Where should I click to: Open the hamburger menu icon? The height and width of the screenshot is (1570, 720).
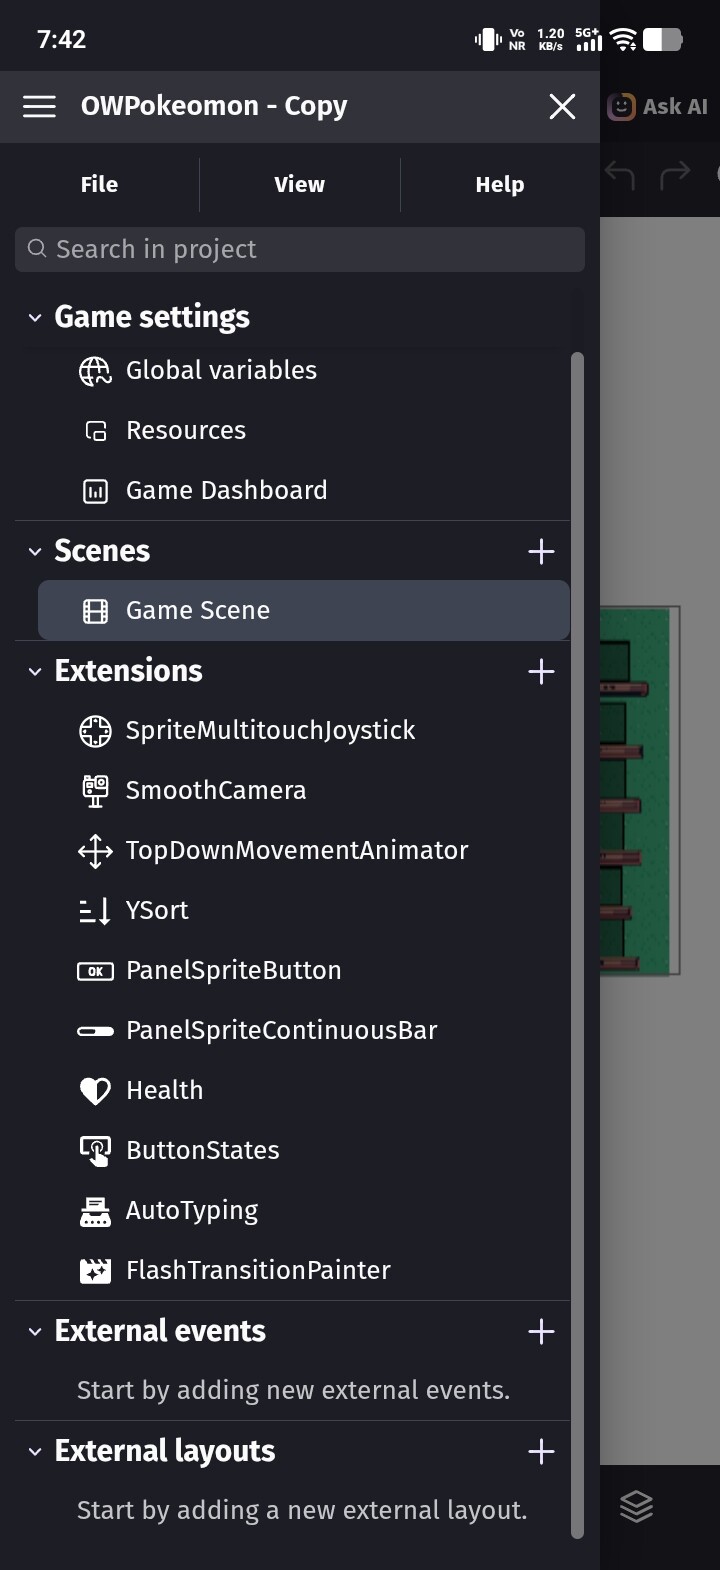[39, 106]
